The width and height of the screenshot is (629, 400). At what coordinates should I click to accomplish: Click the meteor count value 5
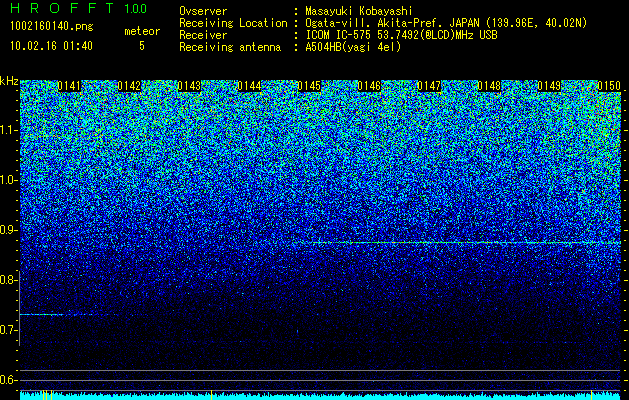point(142,46)
